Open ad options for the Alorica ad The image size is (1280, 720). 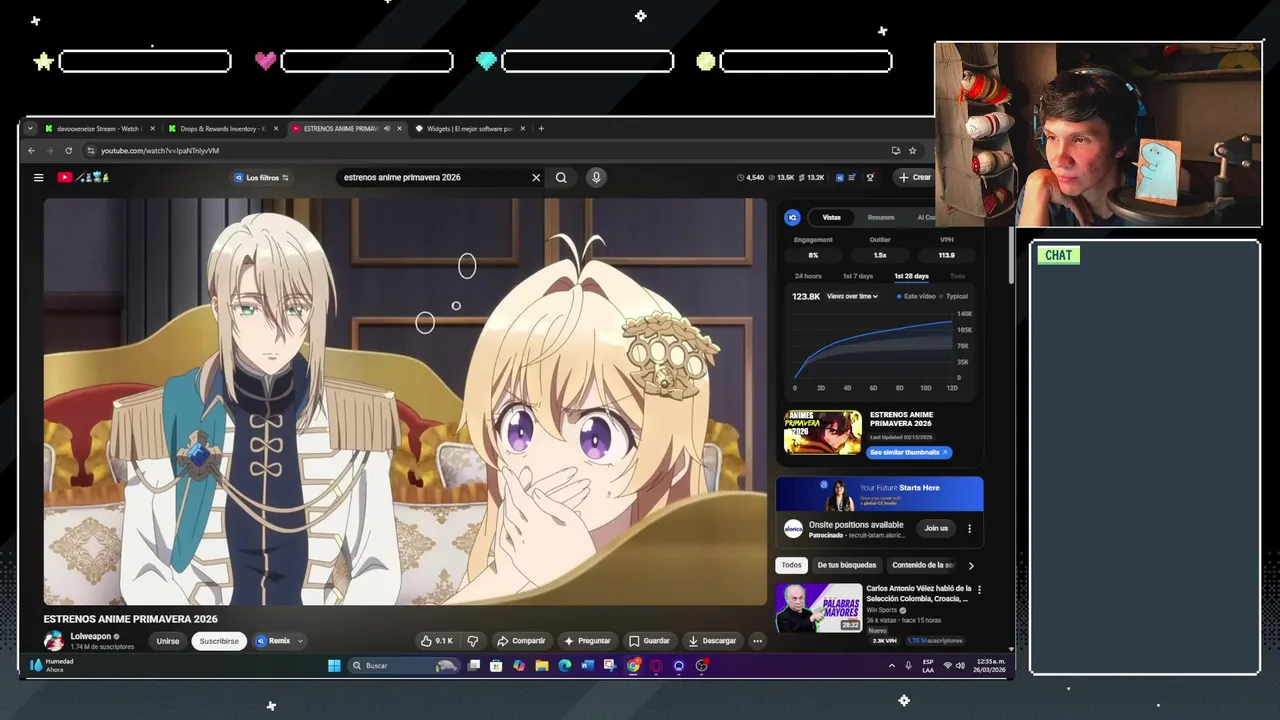click(968, 528)
